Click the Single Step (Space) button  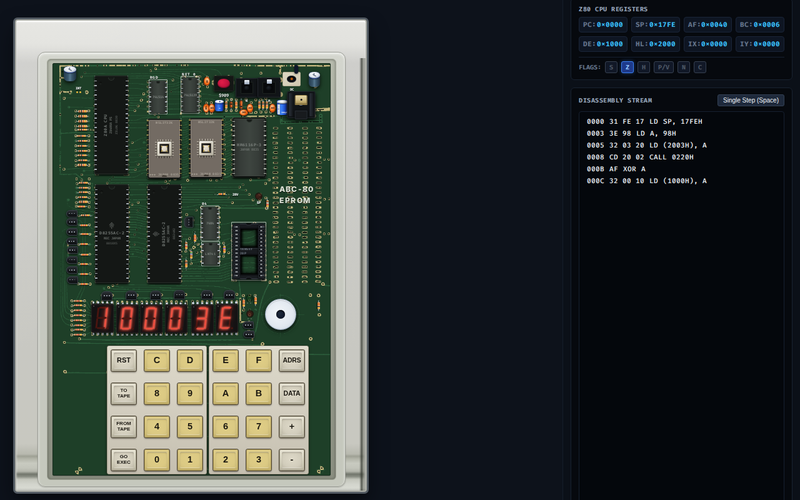click(x=751, y=100)
